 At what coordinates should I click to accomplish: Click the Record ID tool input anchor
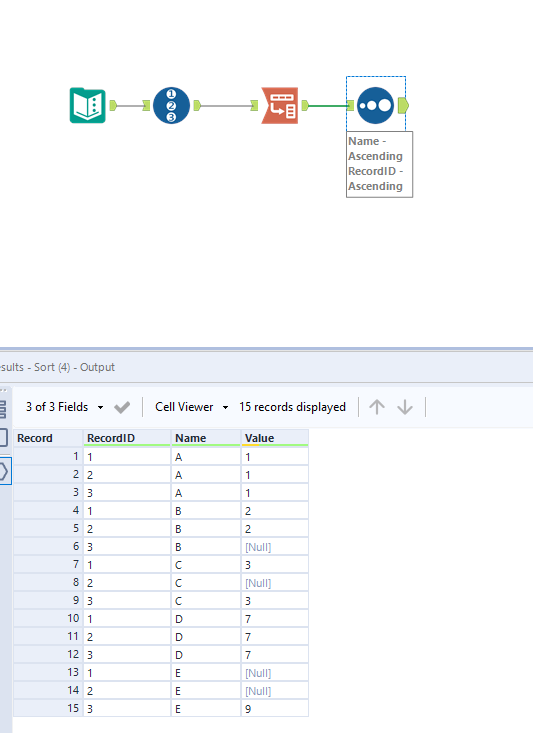pos(146,106)
